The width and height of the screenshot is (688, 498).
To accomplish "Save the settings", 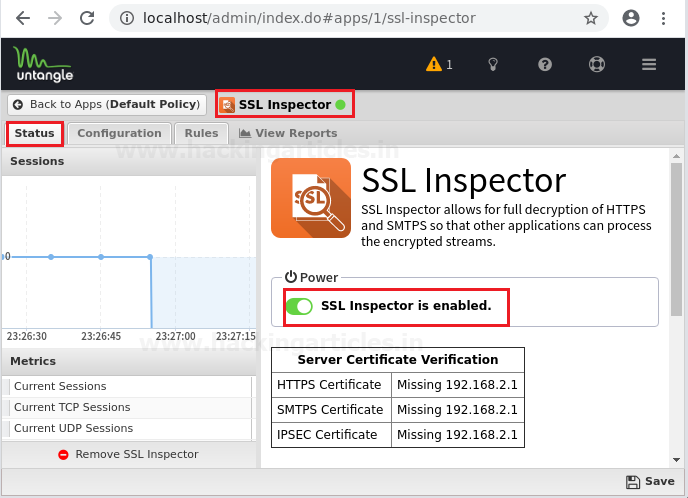I will pyautogui.click(x=650, y=482).
